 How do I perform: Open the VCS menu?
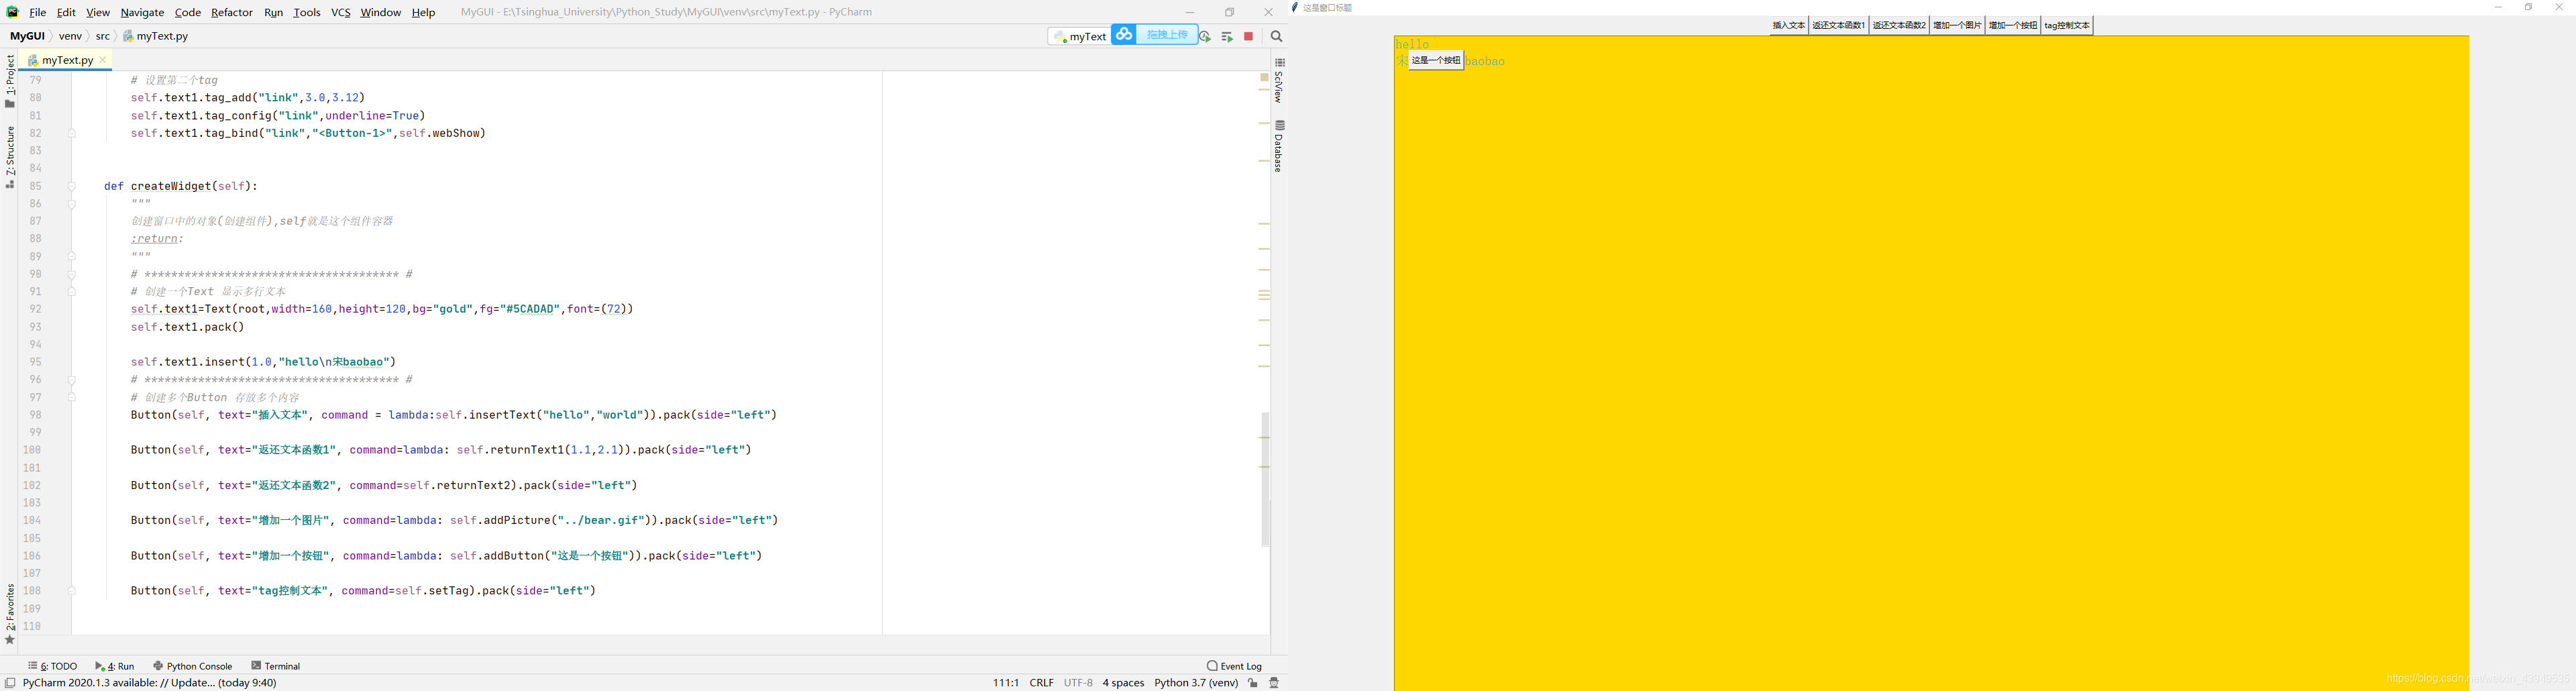pos(341,12)
